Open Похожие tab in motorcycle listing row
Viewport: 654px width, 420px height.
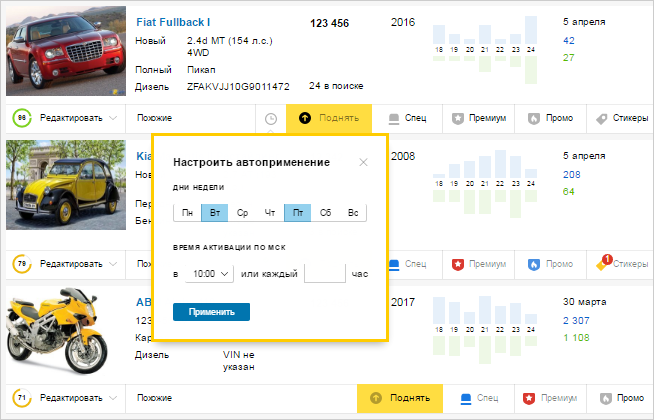(155, 398)
